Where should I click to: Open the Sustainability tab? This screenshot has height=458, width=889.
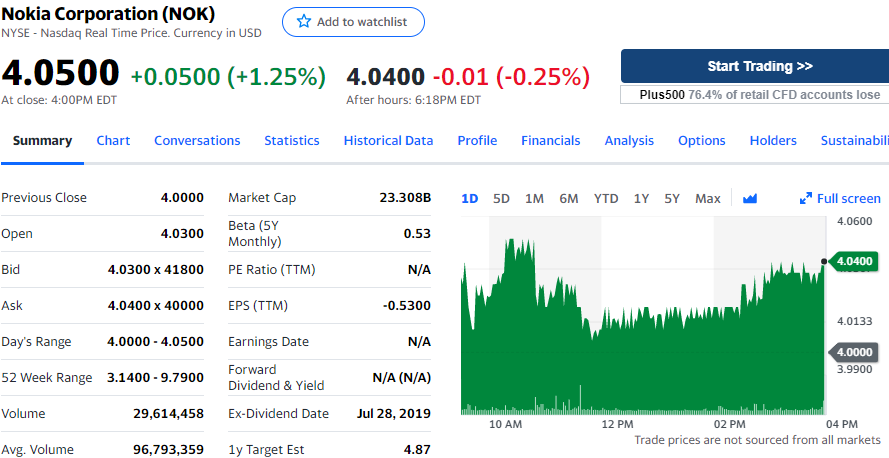tap(855, 141)
